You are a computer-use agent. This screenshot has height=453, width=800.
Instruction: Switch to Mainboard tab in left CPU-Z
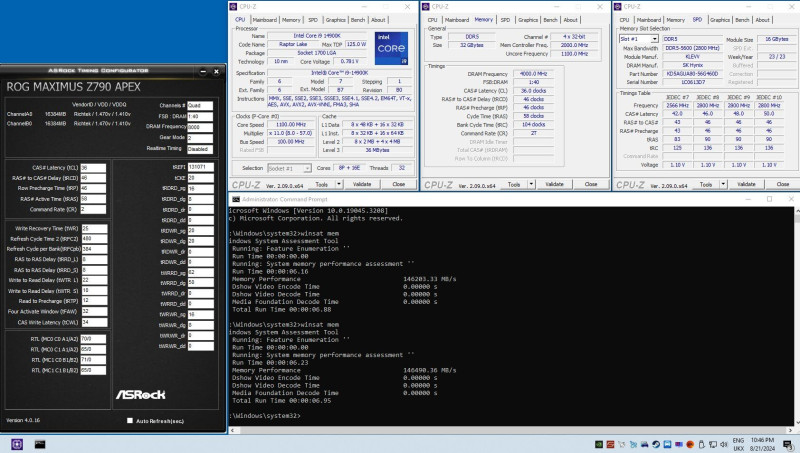tap(265, 20)
